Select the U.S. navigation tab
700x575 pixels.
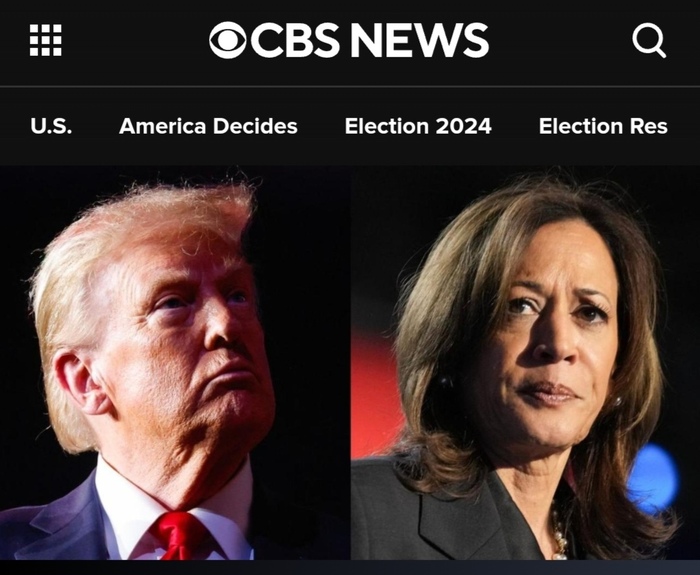(x=51, y=126)
